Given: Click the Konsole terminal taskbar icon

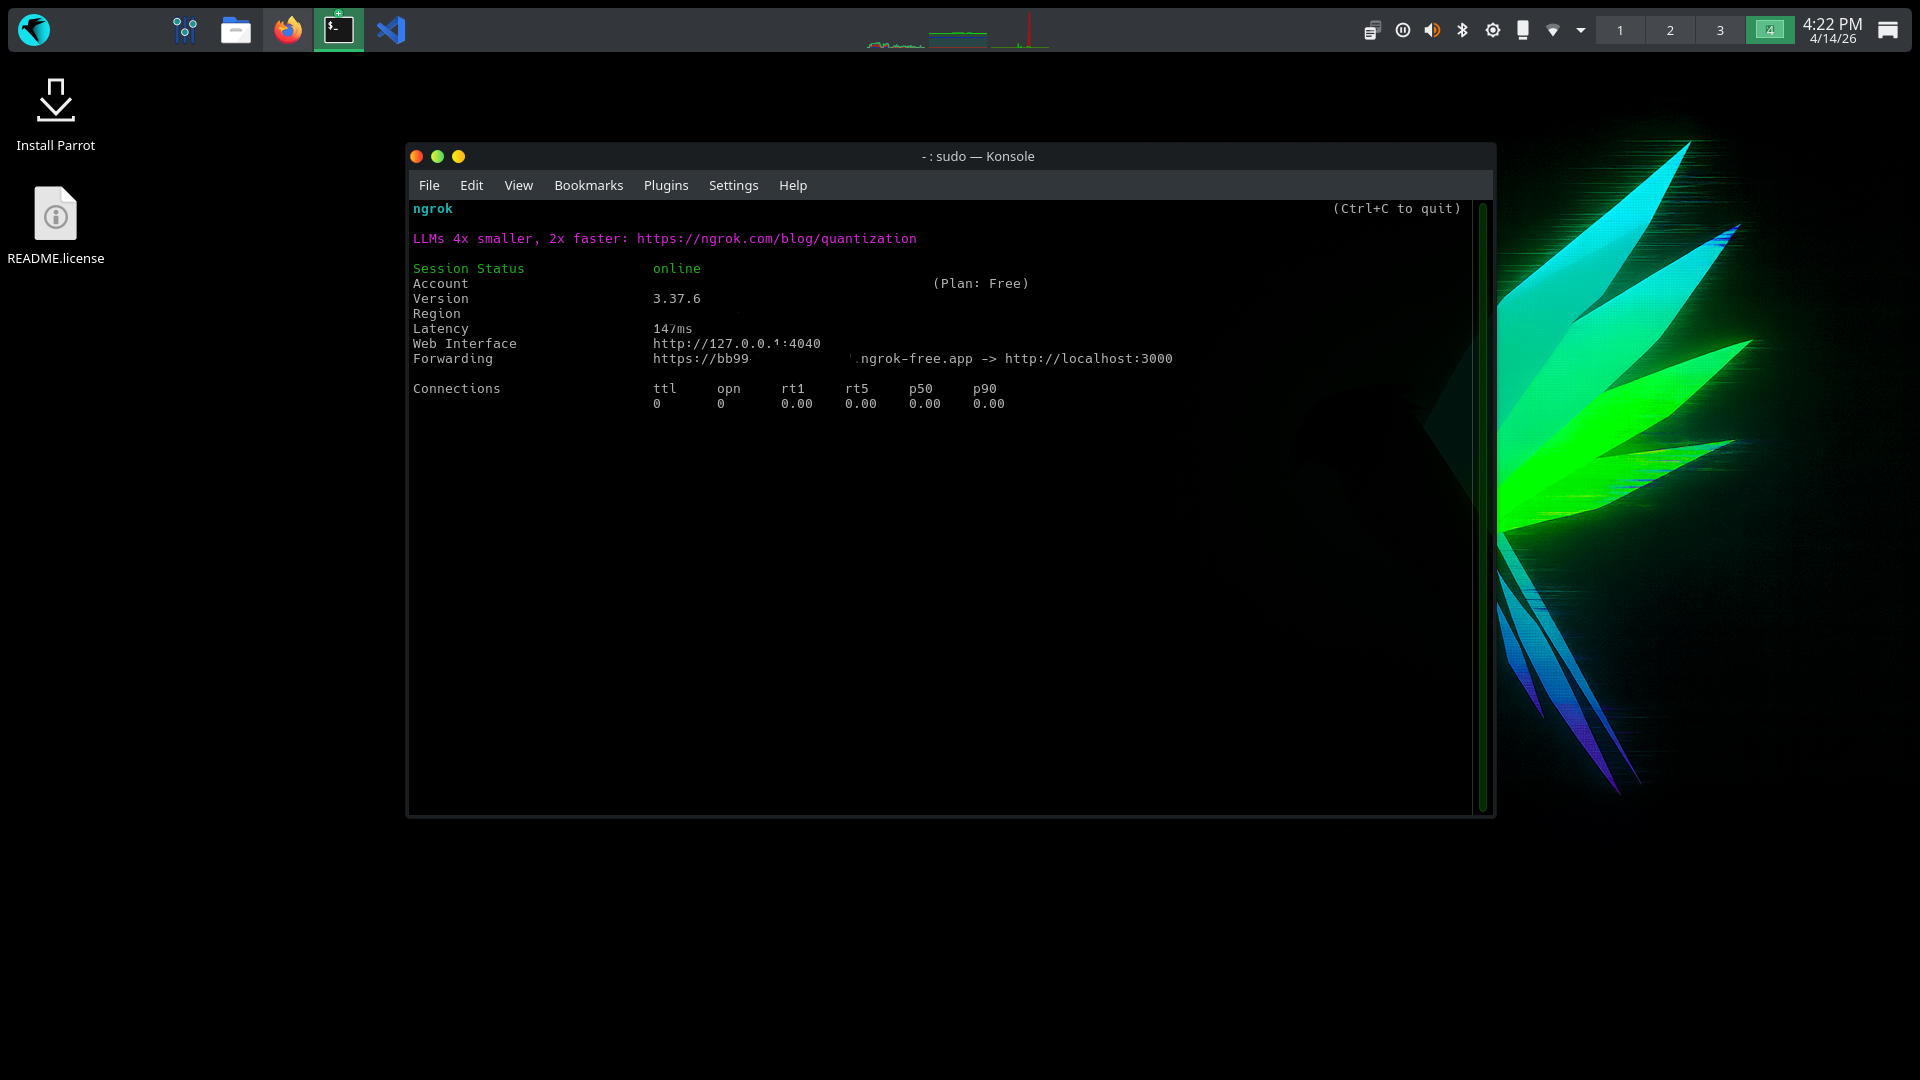Looking at the screenshot, I should click(339, 30).
